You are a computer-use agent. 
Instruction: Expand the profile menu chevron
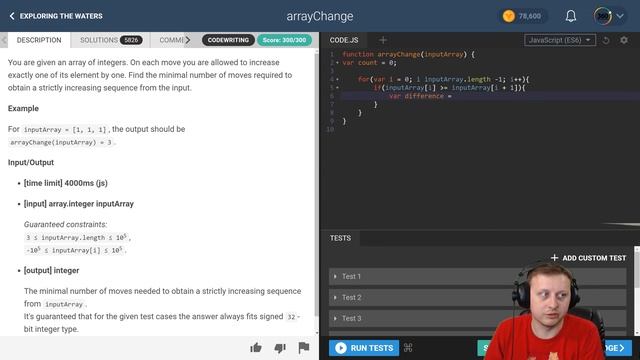620,16
